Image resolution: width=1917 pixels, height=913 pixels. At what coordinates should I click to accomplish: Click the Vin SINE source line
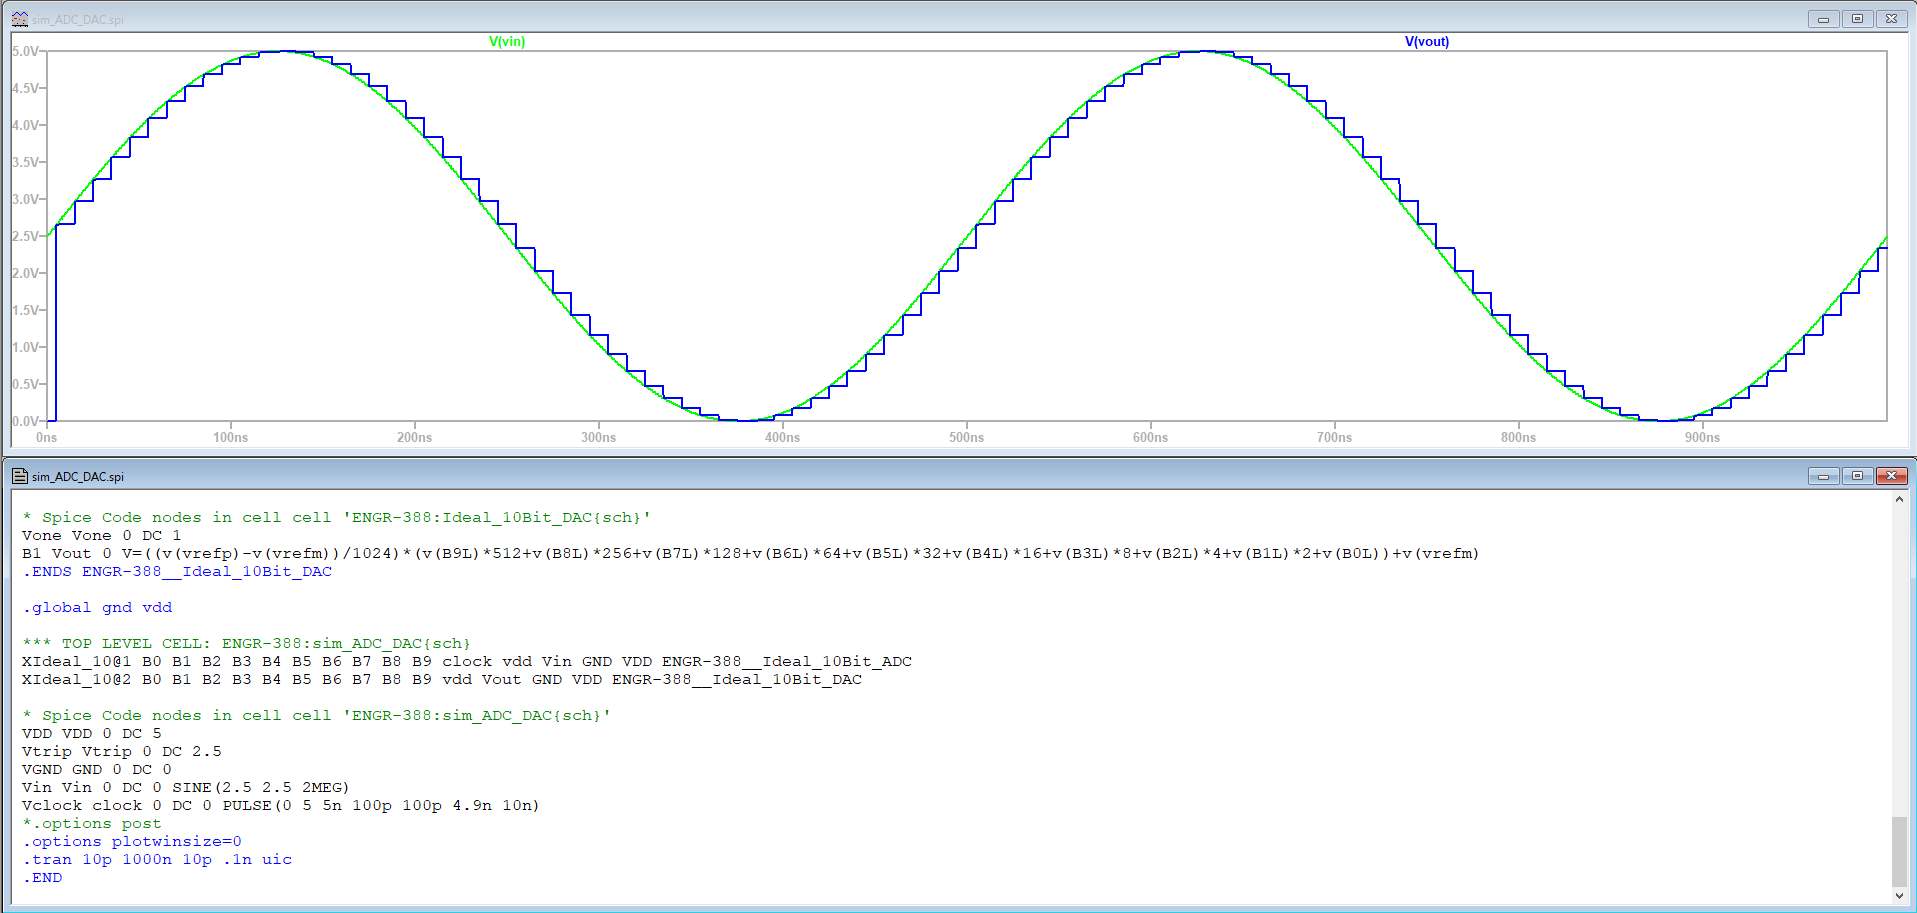(x=185, y=787)
